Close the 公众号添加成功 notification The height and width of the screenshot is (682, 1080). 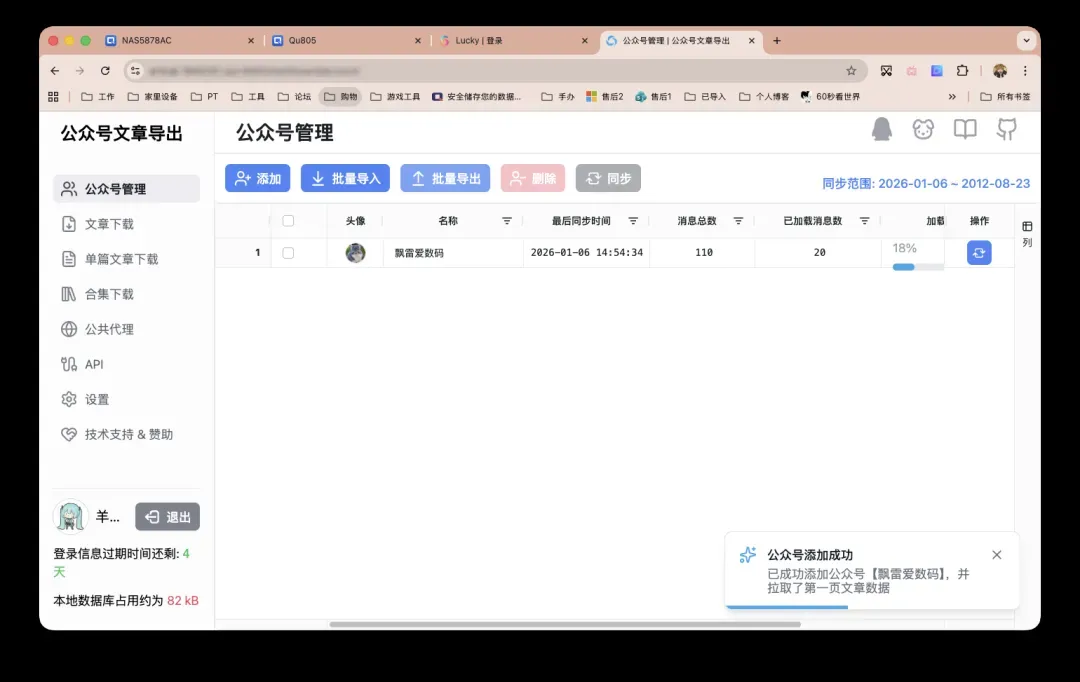[x=996, y=555]
